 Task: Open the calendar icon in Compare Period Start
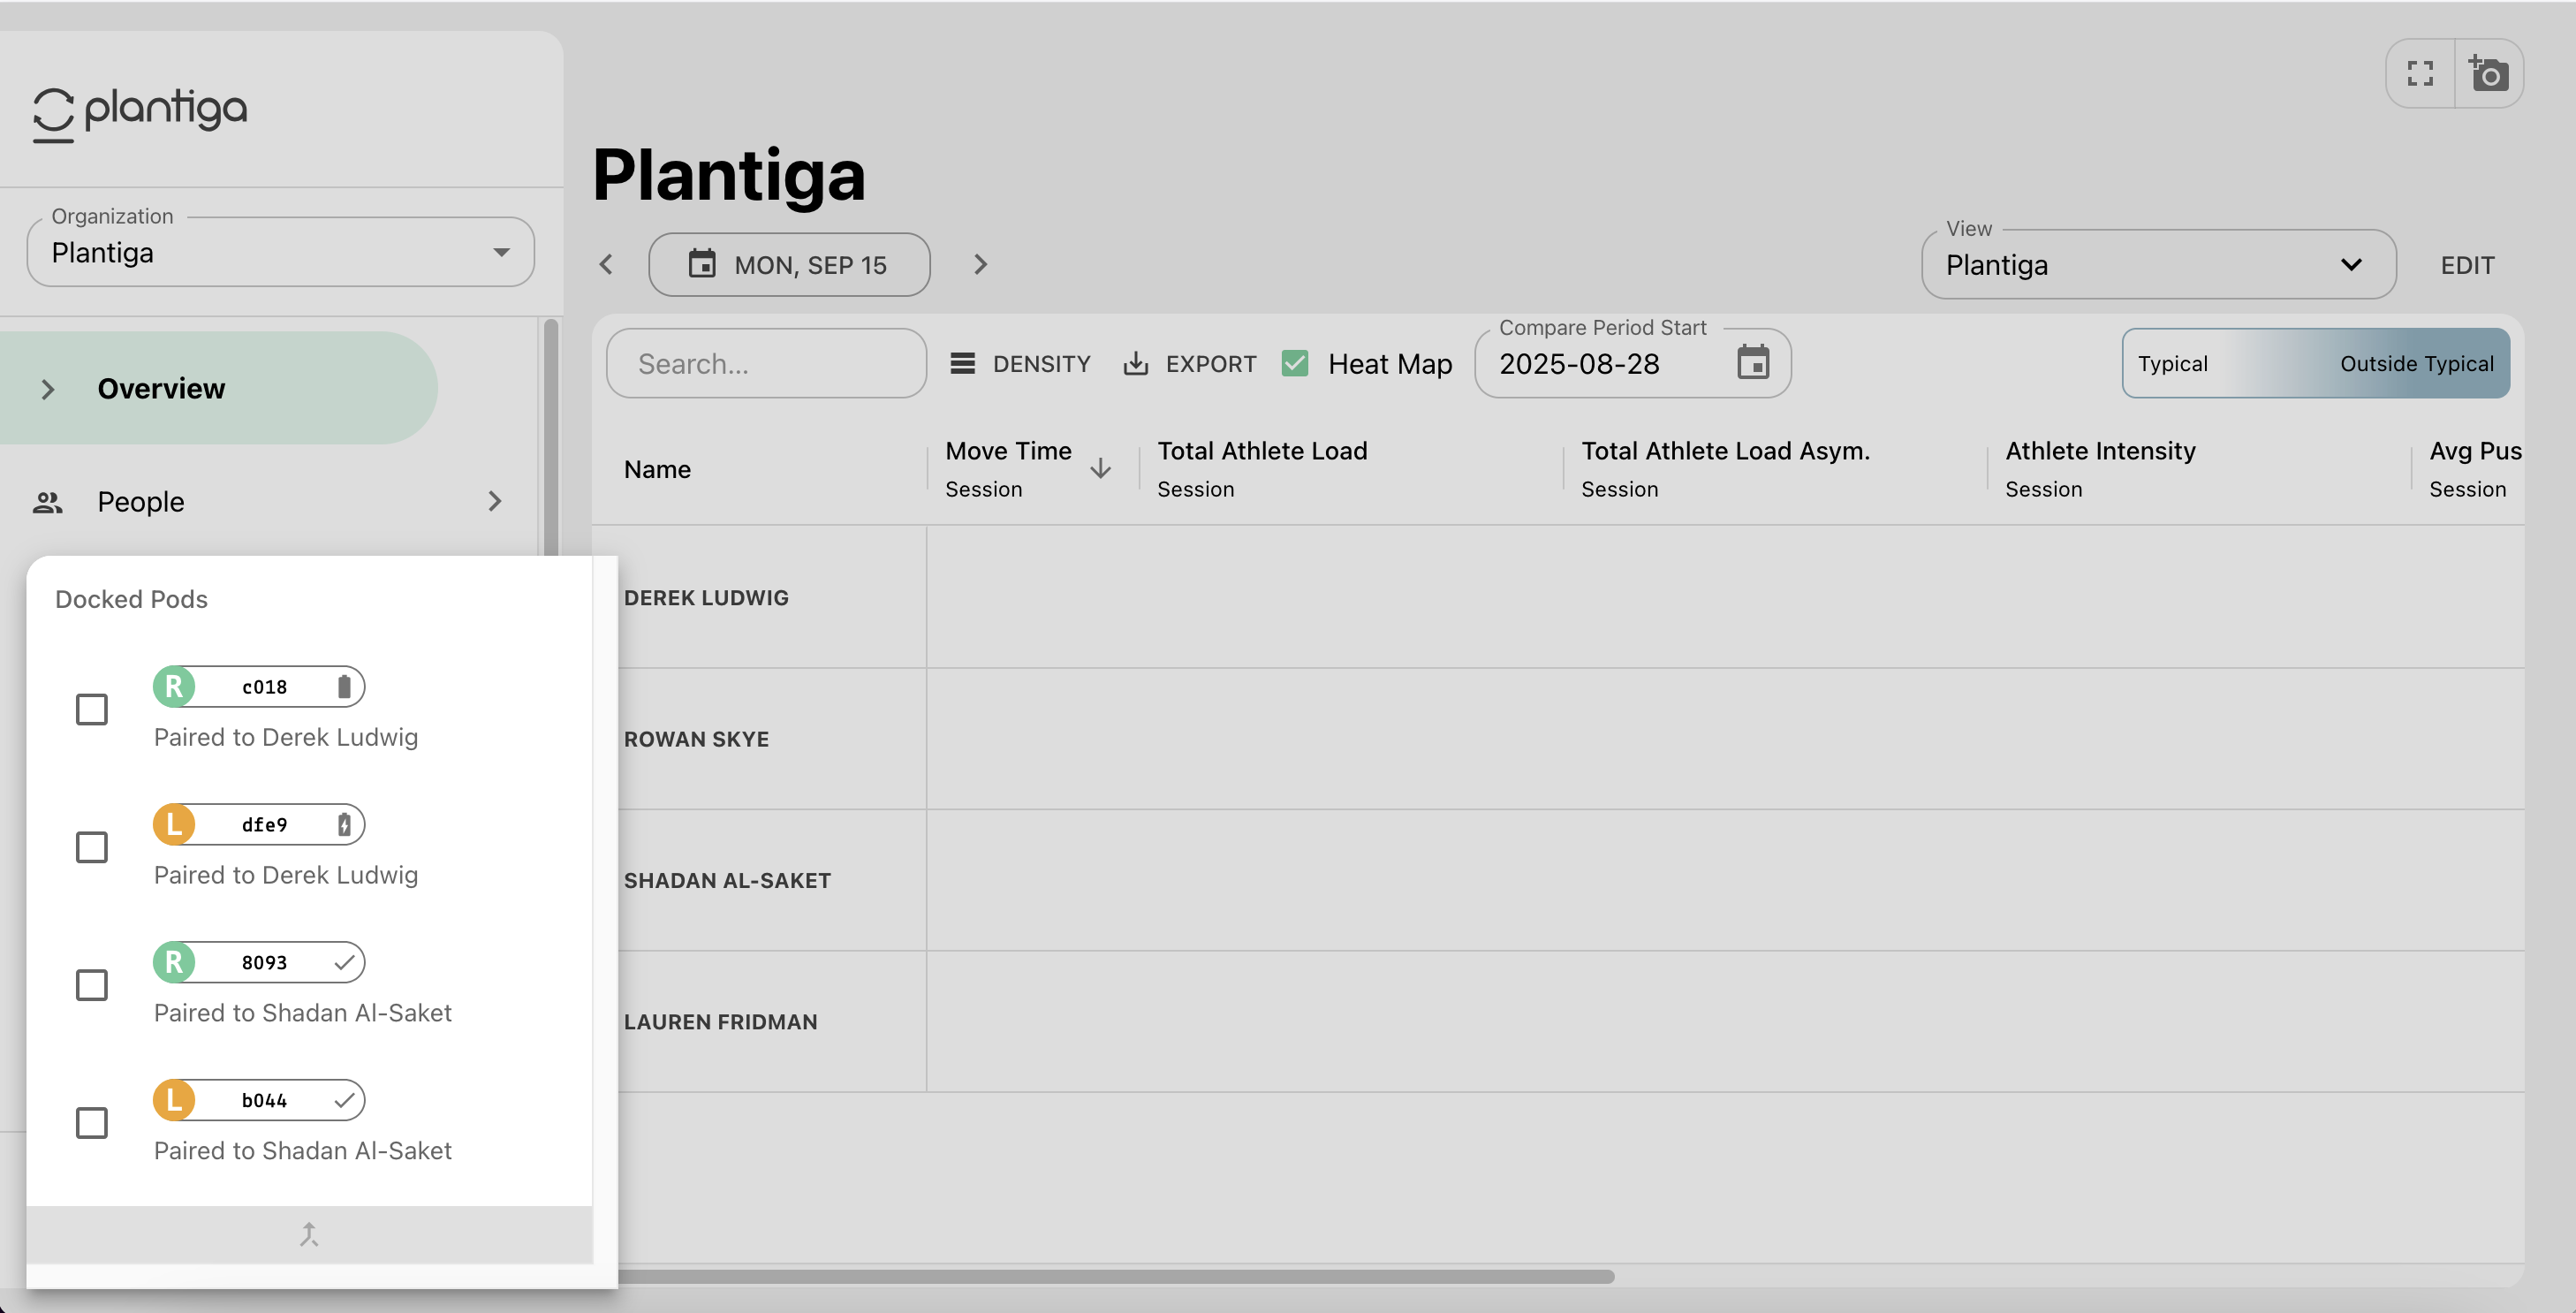[x=1752, y=363]
